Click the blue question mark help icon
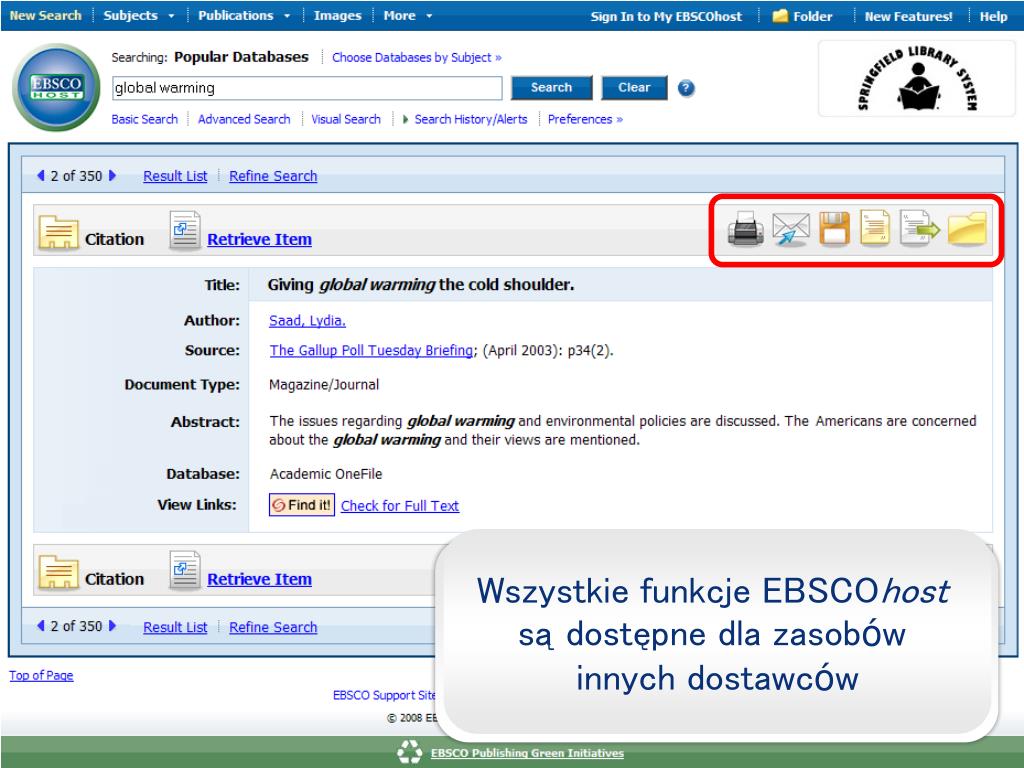The height and width of the screenshot is (768, 1024). pyautogui.click(x=686, y=88)
